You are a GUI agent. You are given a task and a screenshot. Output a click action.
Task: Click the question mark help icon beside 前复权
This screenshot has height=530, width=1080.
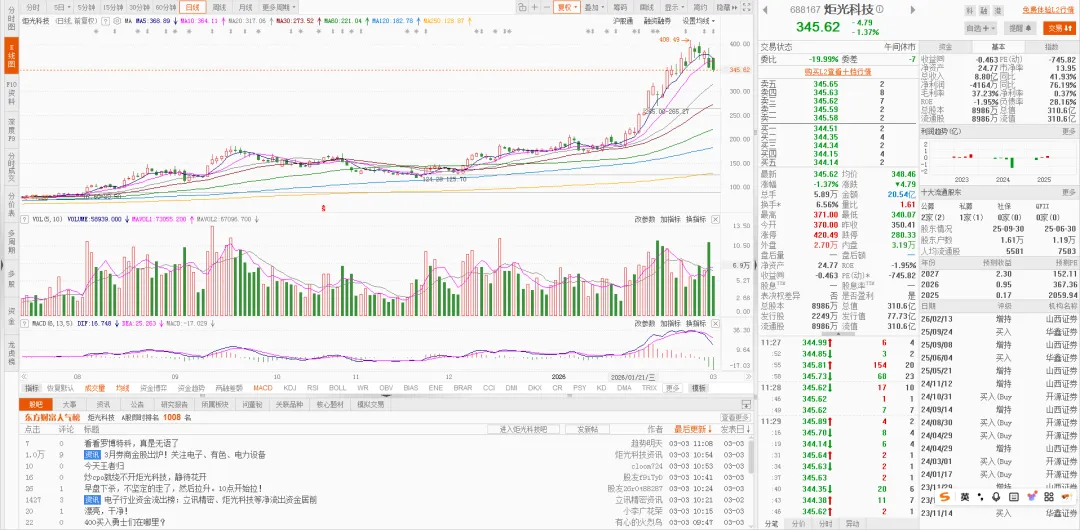pos(105,21)
